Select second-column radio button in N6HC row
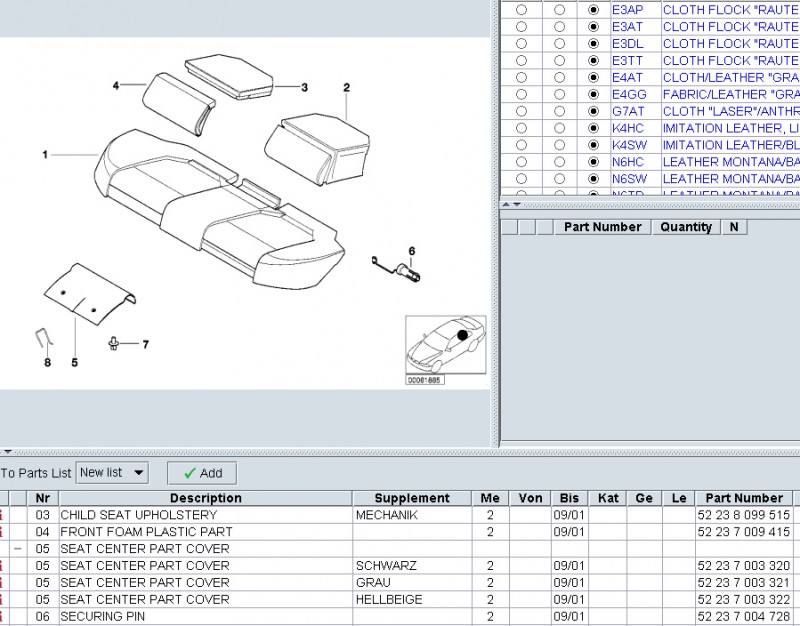Screen dimensions: 800x626 pos(560,162)
